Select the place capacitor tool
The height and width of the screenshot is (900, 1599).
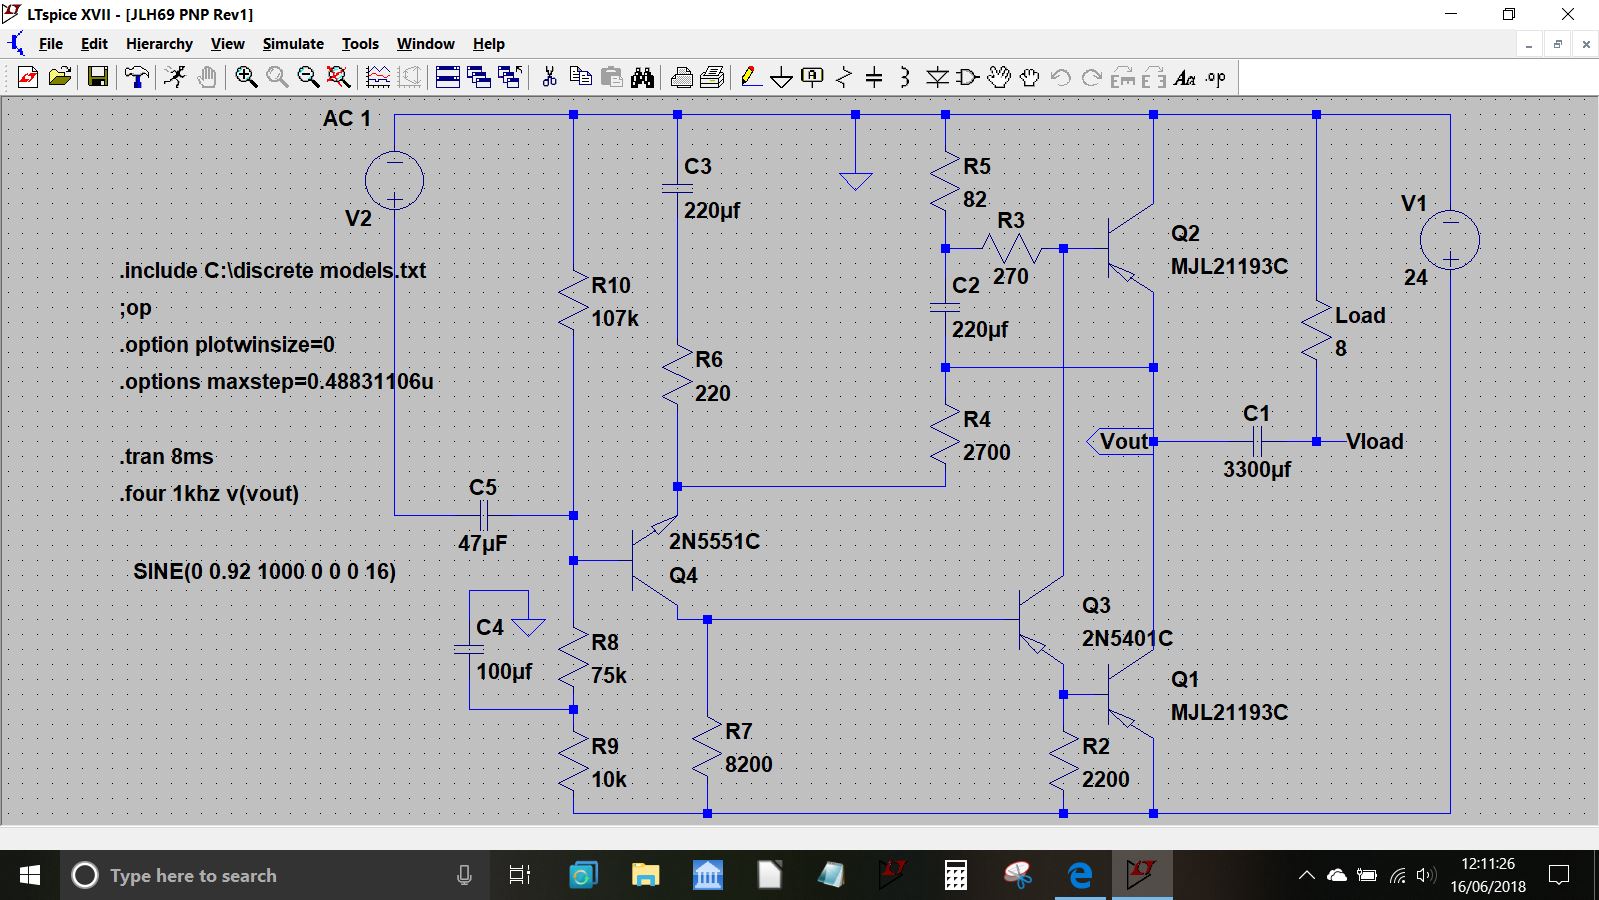pos(874,77)
